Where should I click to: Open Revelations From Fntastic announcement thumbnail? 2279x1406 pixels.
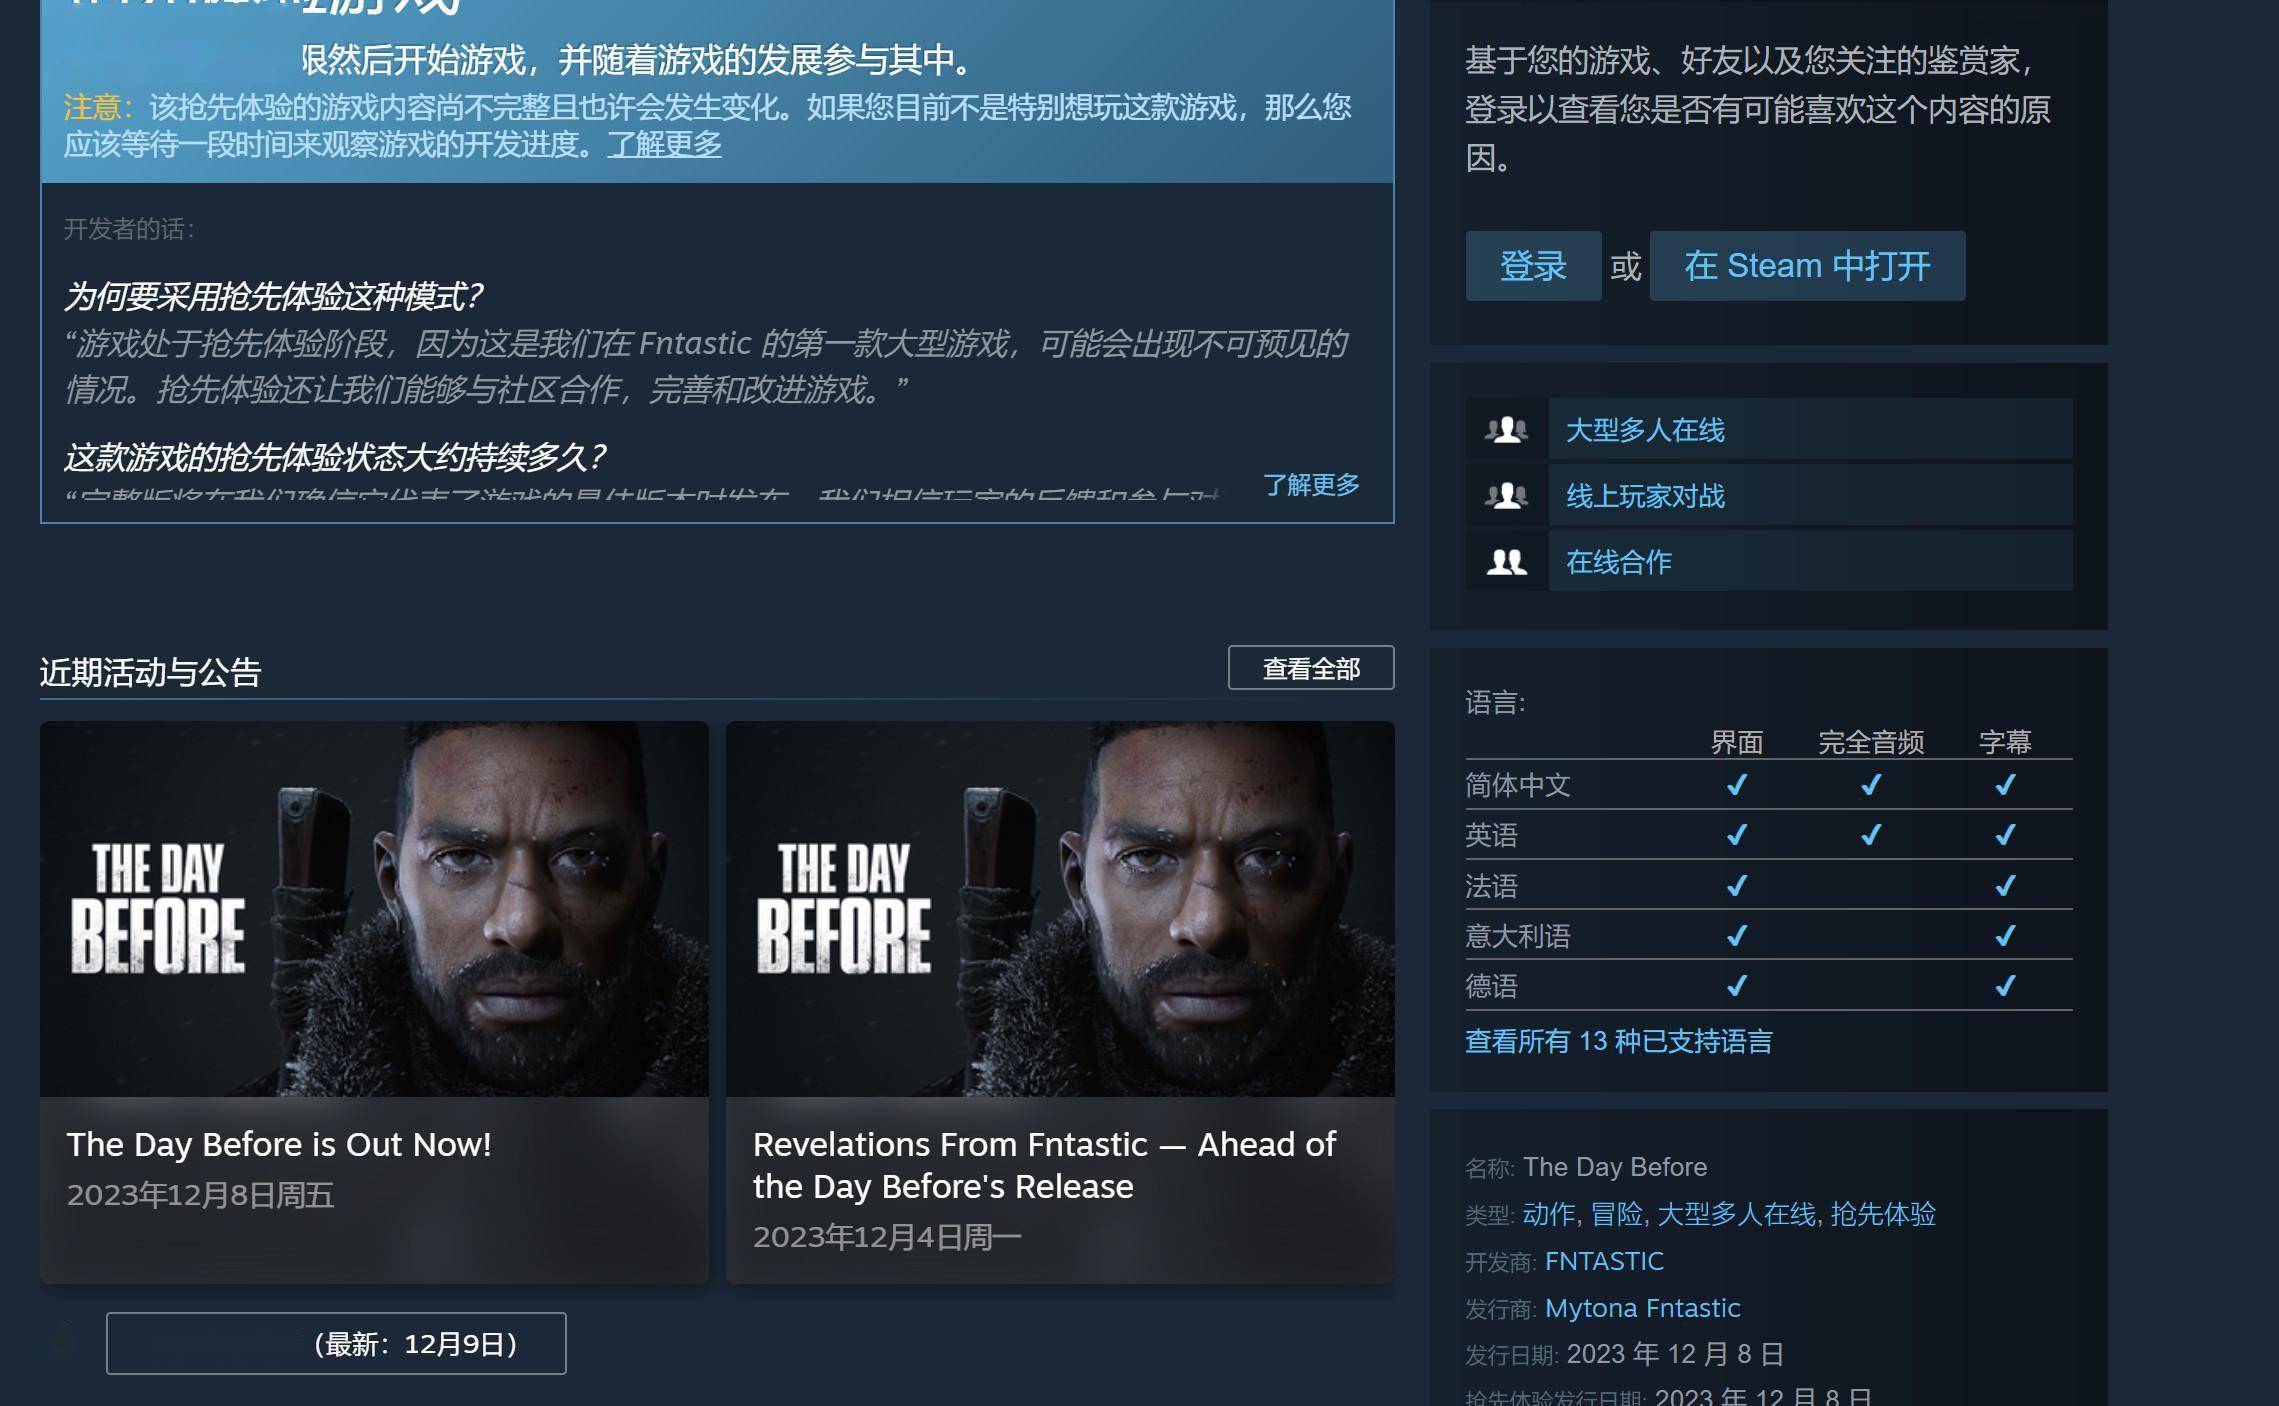click(1060, 908)
